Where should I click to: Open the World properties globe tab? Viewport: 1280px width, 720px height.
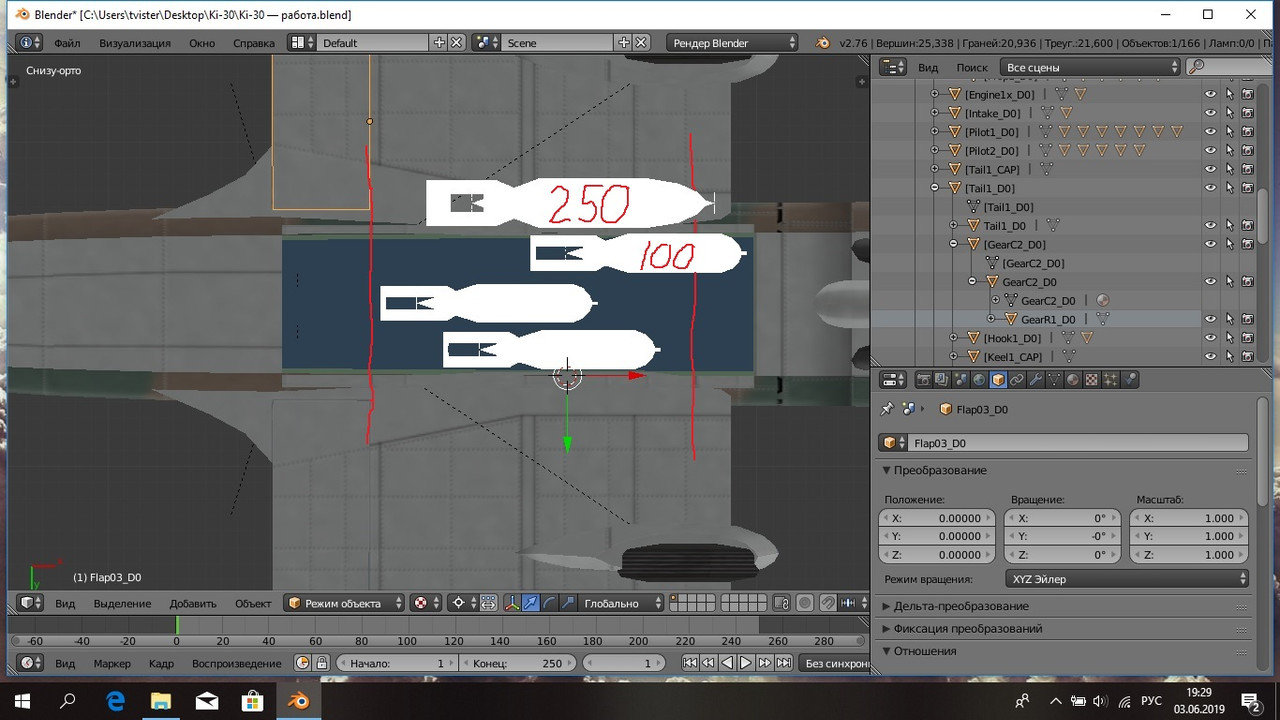pyautogui.click(x=979, y=380)
